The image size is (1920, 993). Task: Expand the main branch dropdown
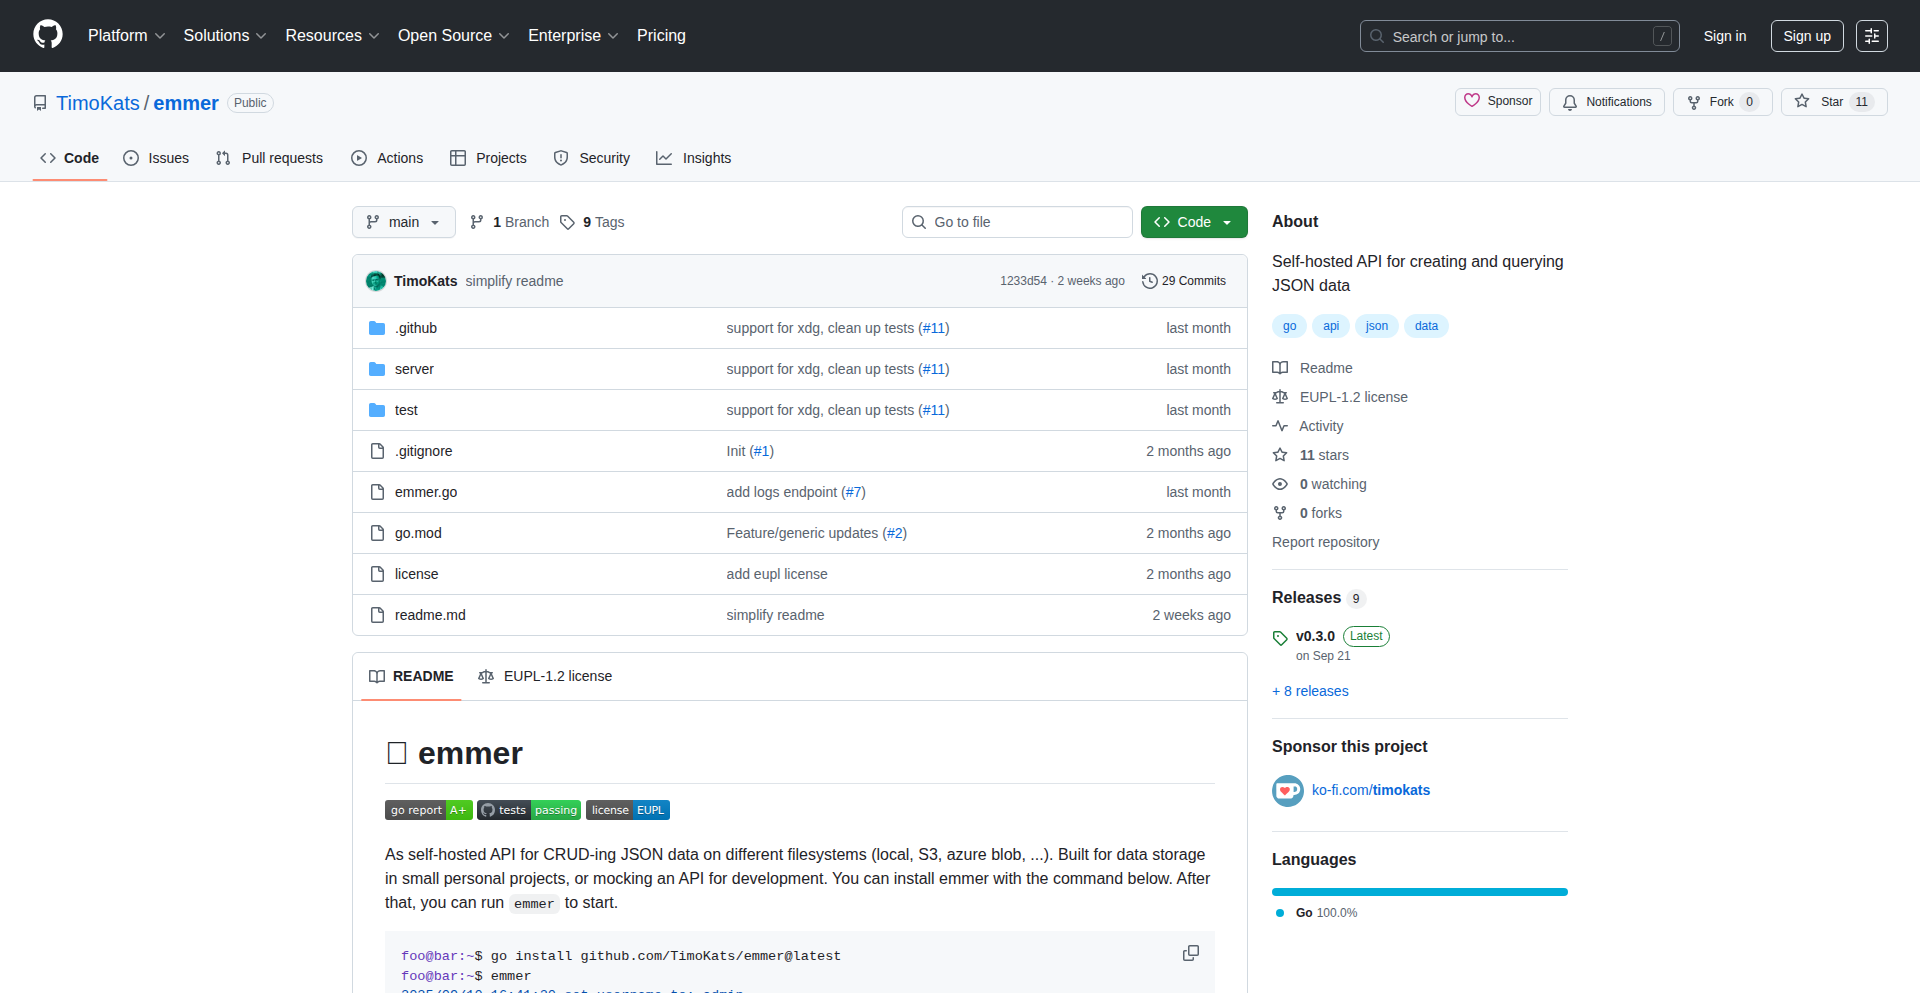[x=403, y=222]
